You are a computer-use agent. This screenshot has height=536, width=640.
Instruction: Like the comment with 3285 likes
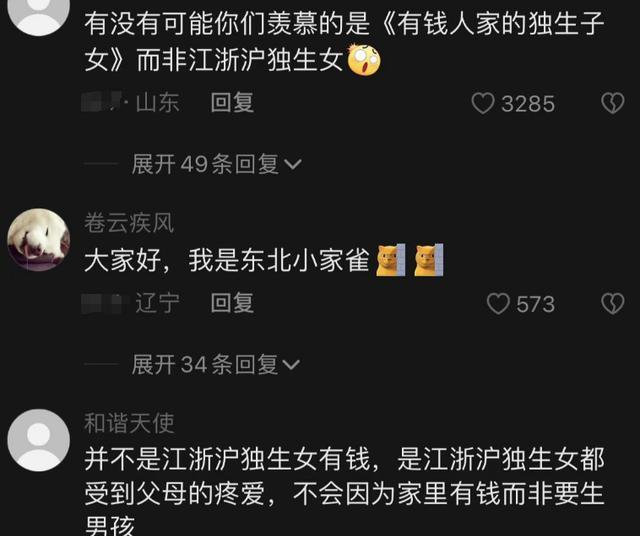tap(483, 103)
